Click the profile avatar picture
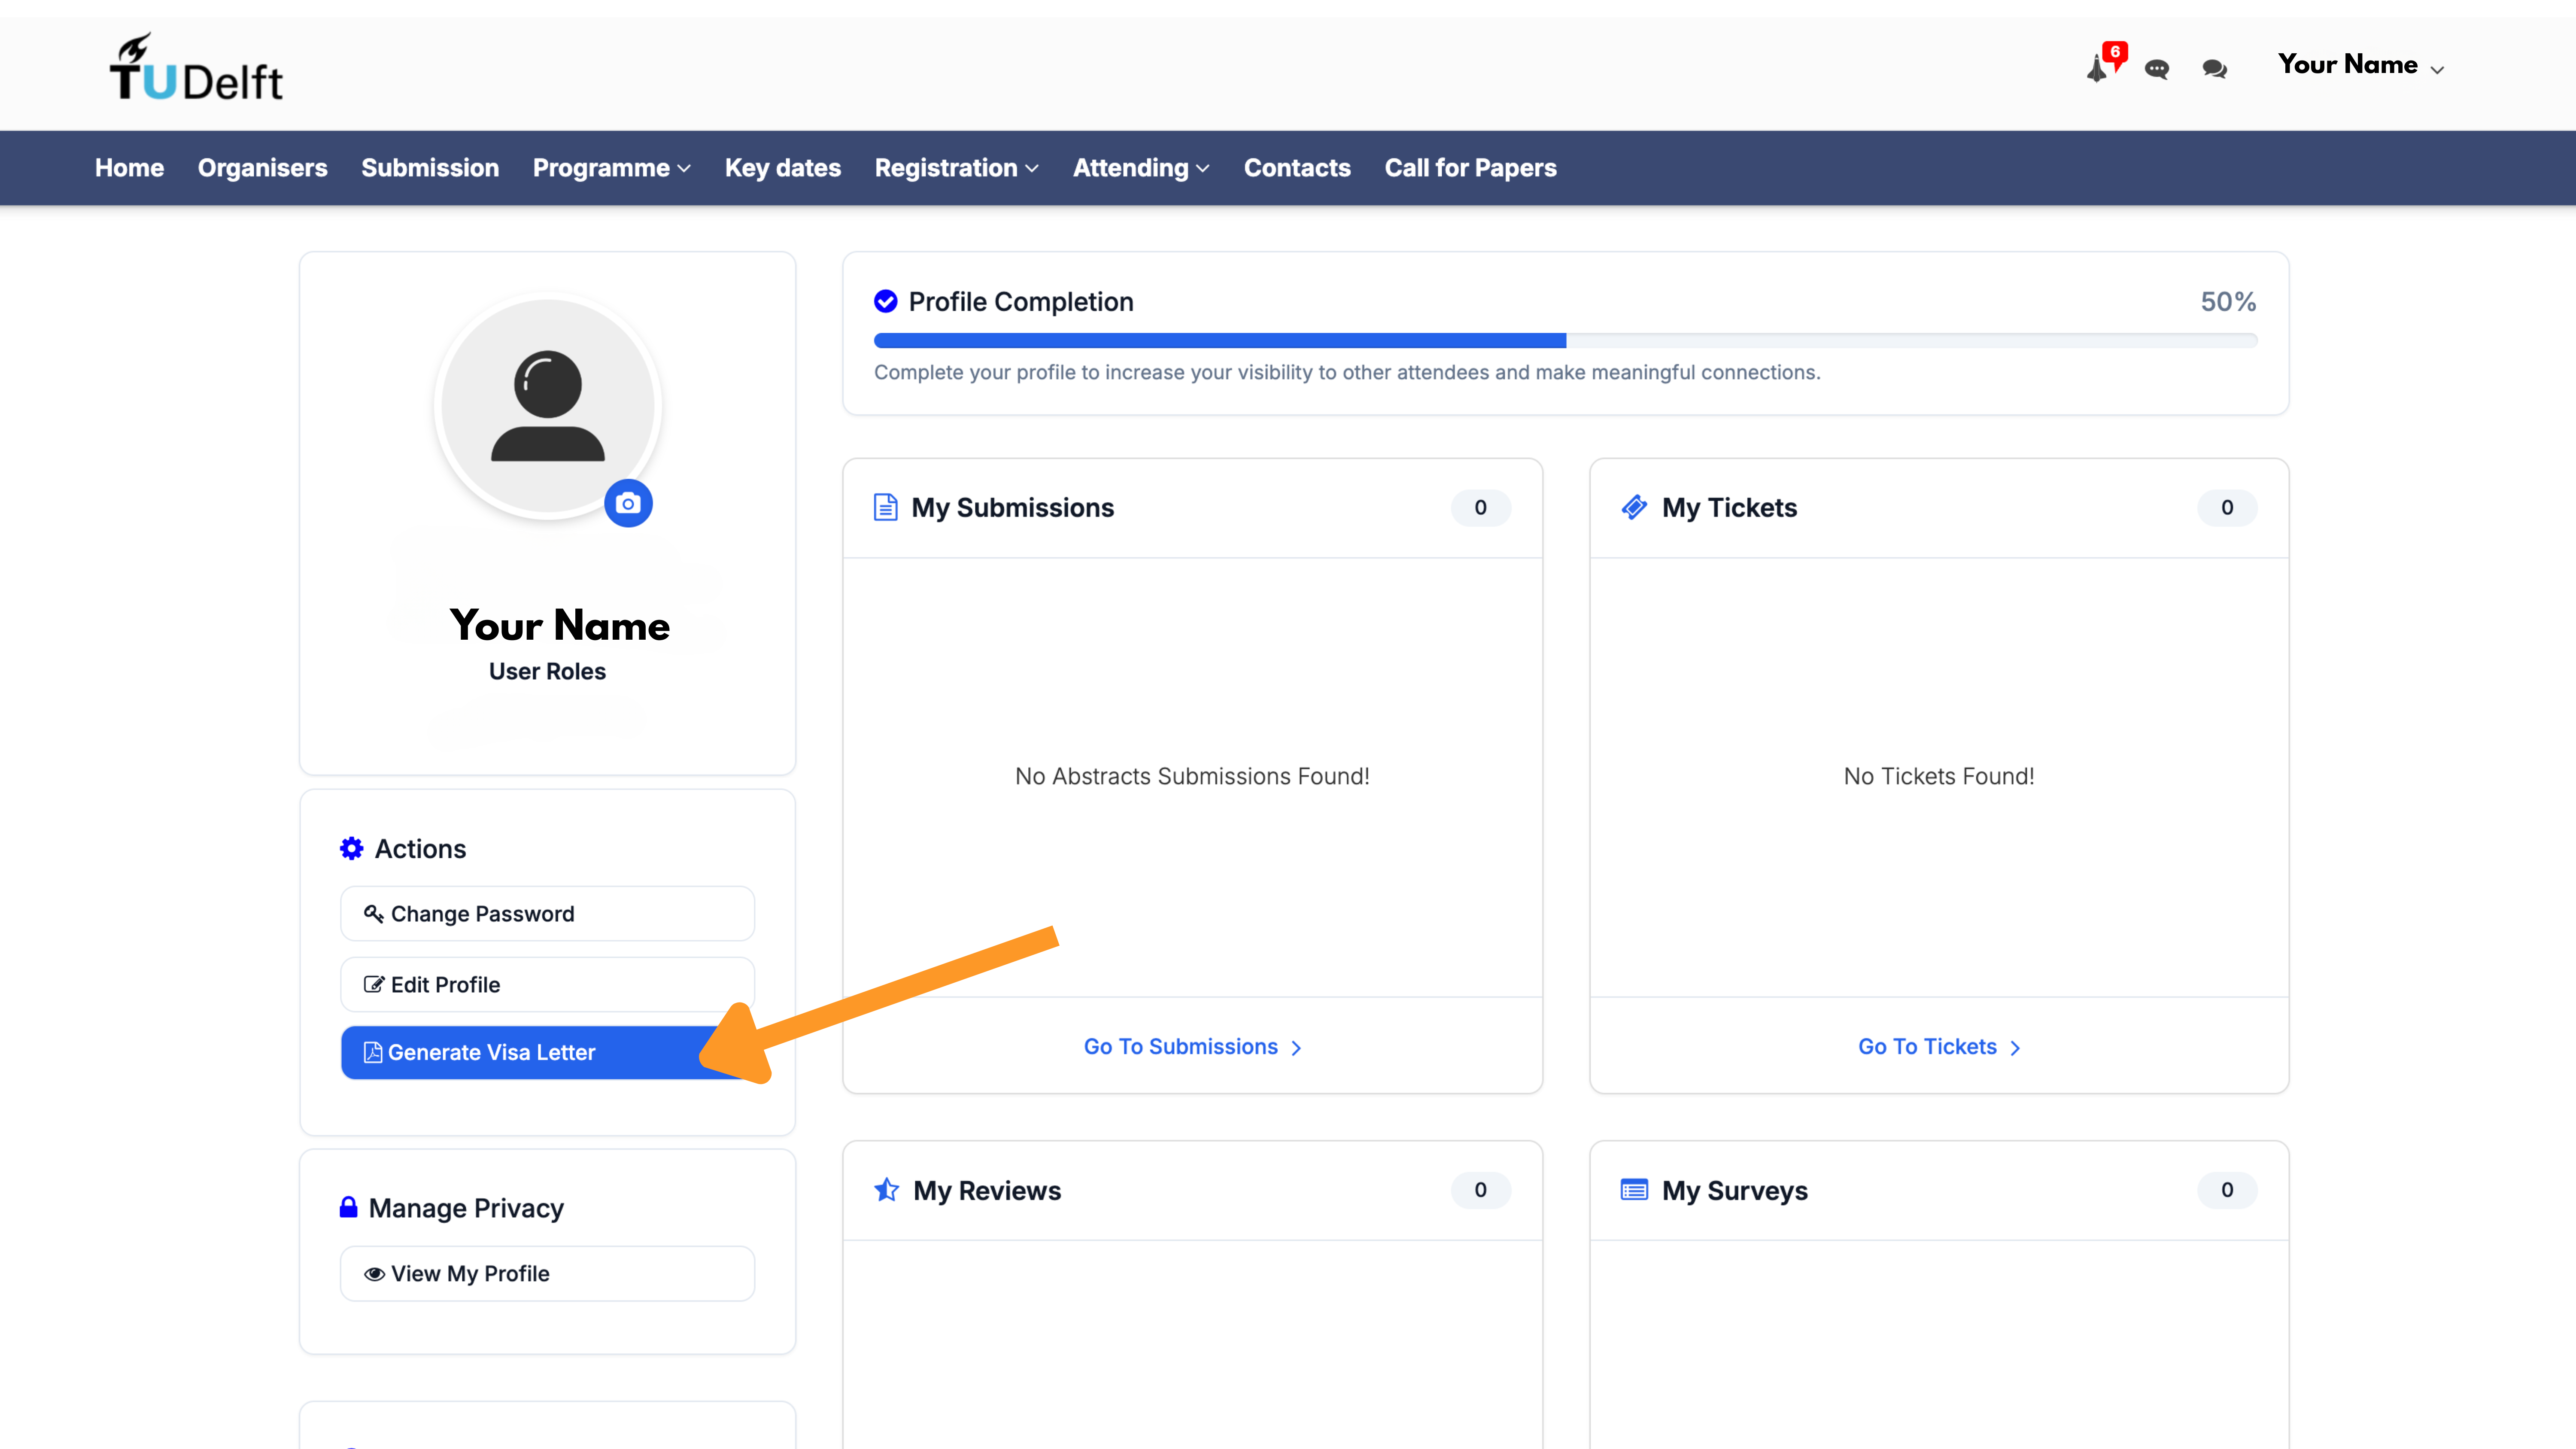The image size is (2576, 1449). coord(548,406)
